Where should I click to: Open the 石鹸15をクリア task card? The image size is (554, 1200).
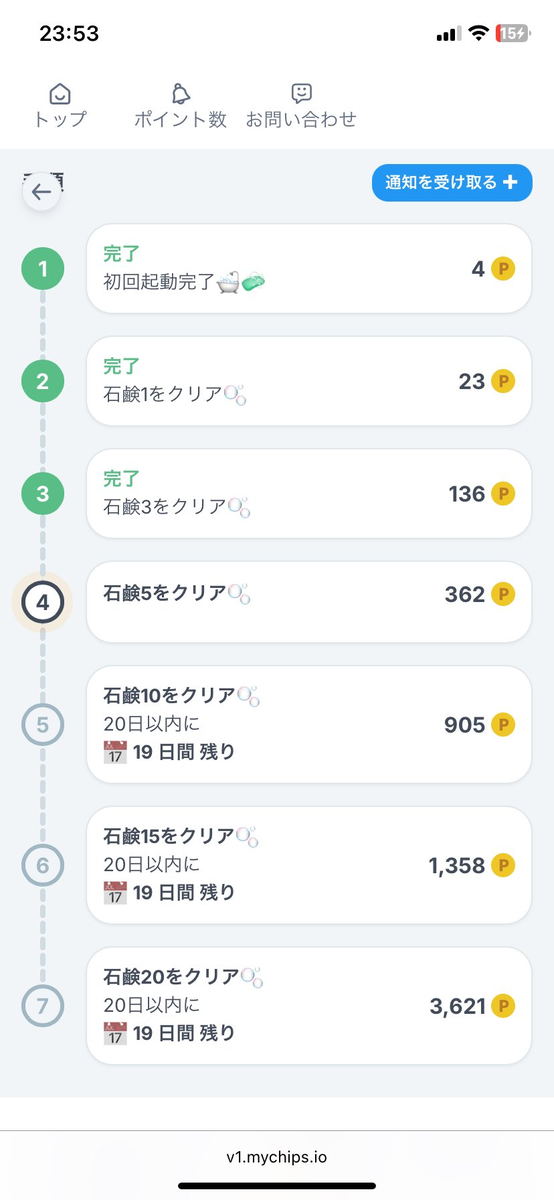309,865
